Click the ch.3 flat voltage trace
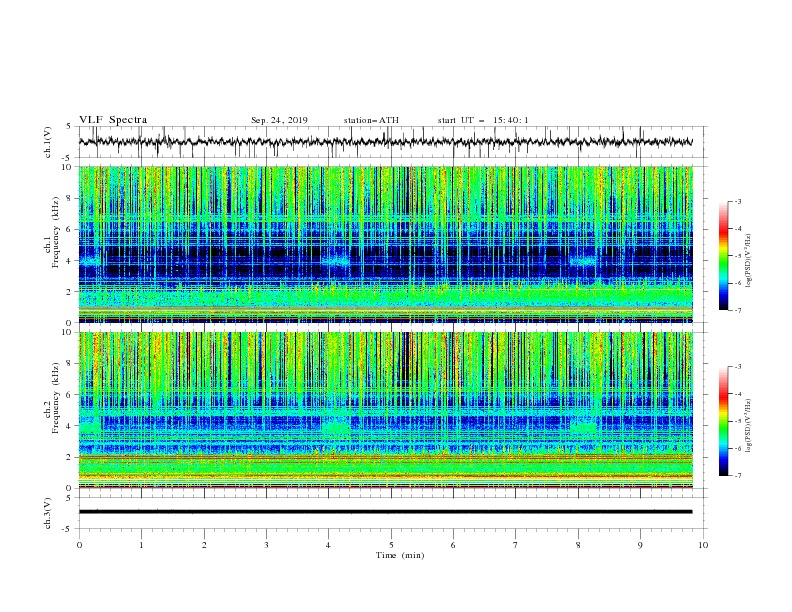Screen dimensions: 792x612 [x=386, y=512]
